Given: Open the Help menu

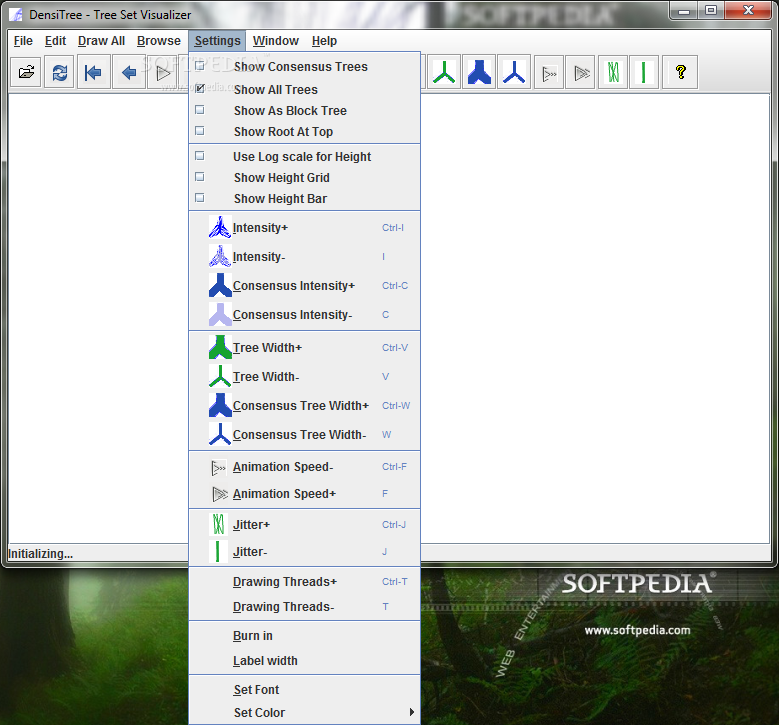Looking at the screenshot, I should (324, 41).
